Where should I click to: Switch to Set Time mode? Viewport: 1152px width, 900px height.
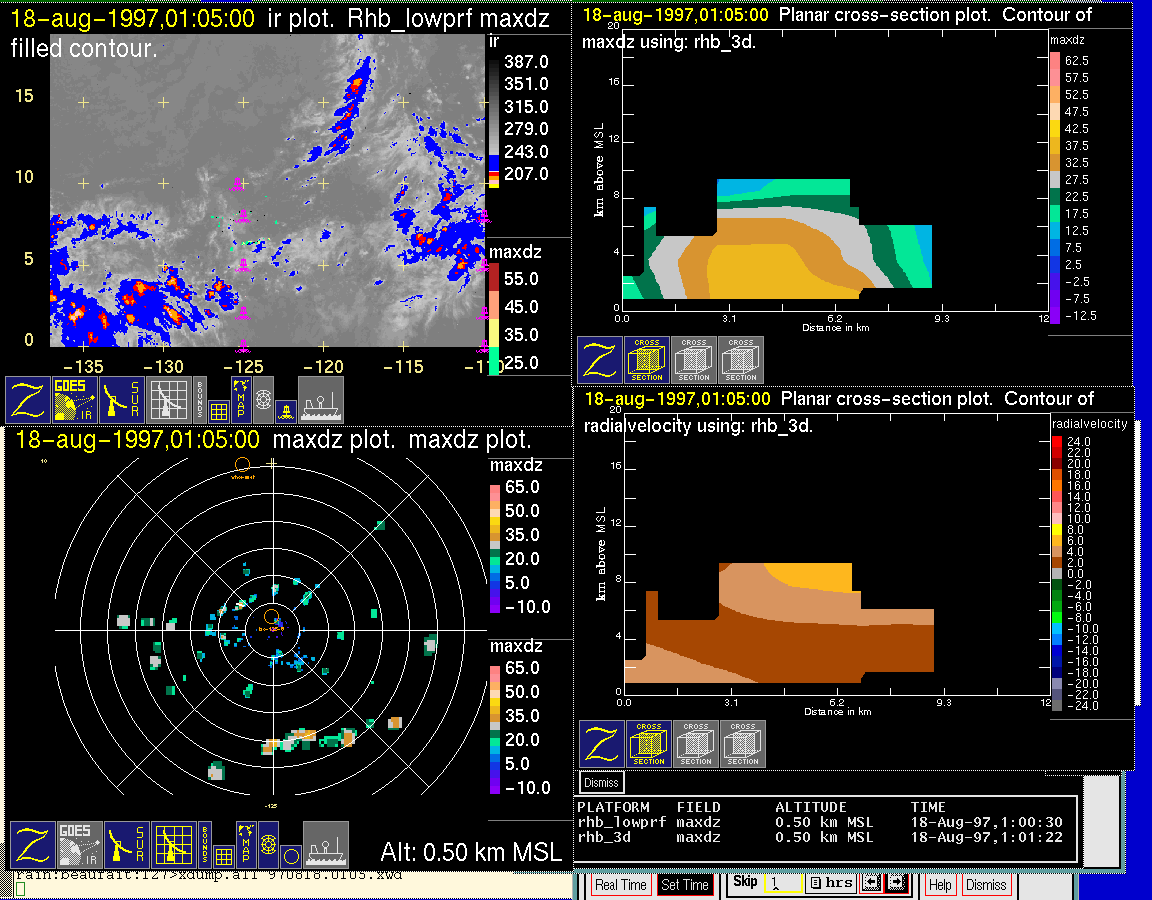685,885
